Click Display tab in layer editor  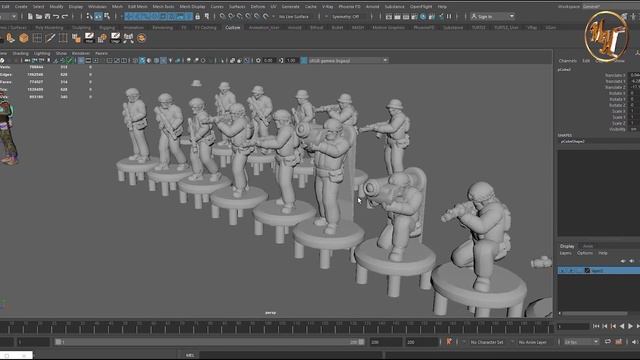pos(567,246)
